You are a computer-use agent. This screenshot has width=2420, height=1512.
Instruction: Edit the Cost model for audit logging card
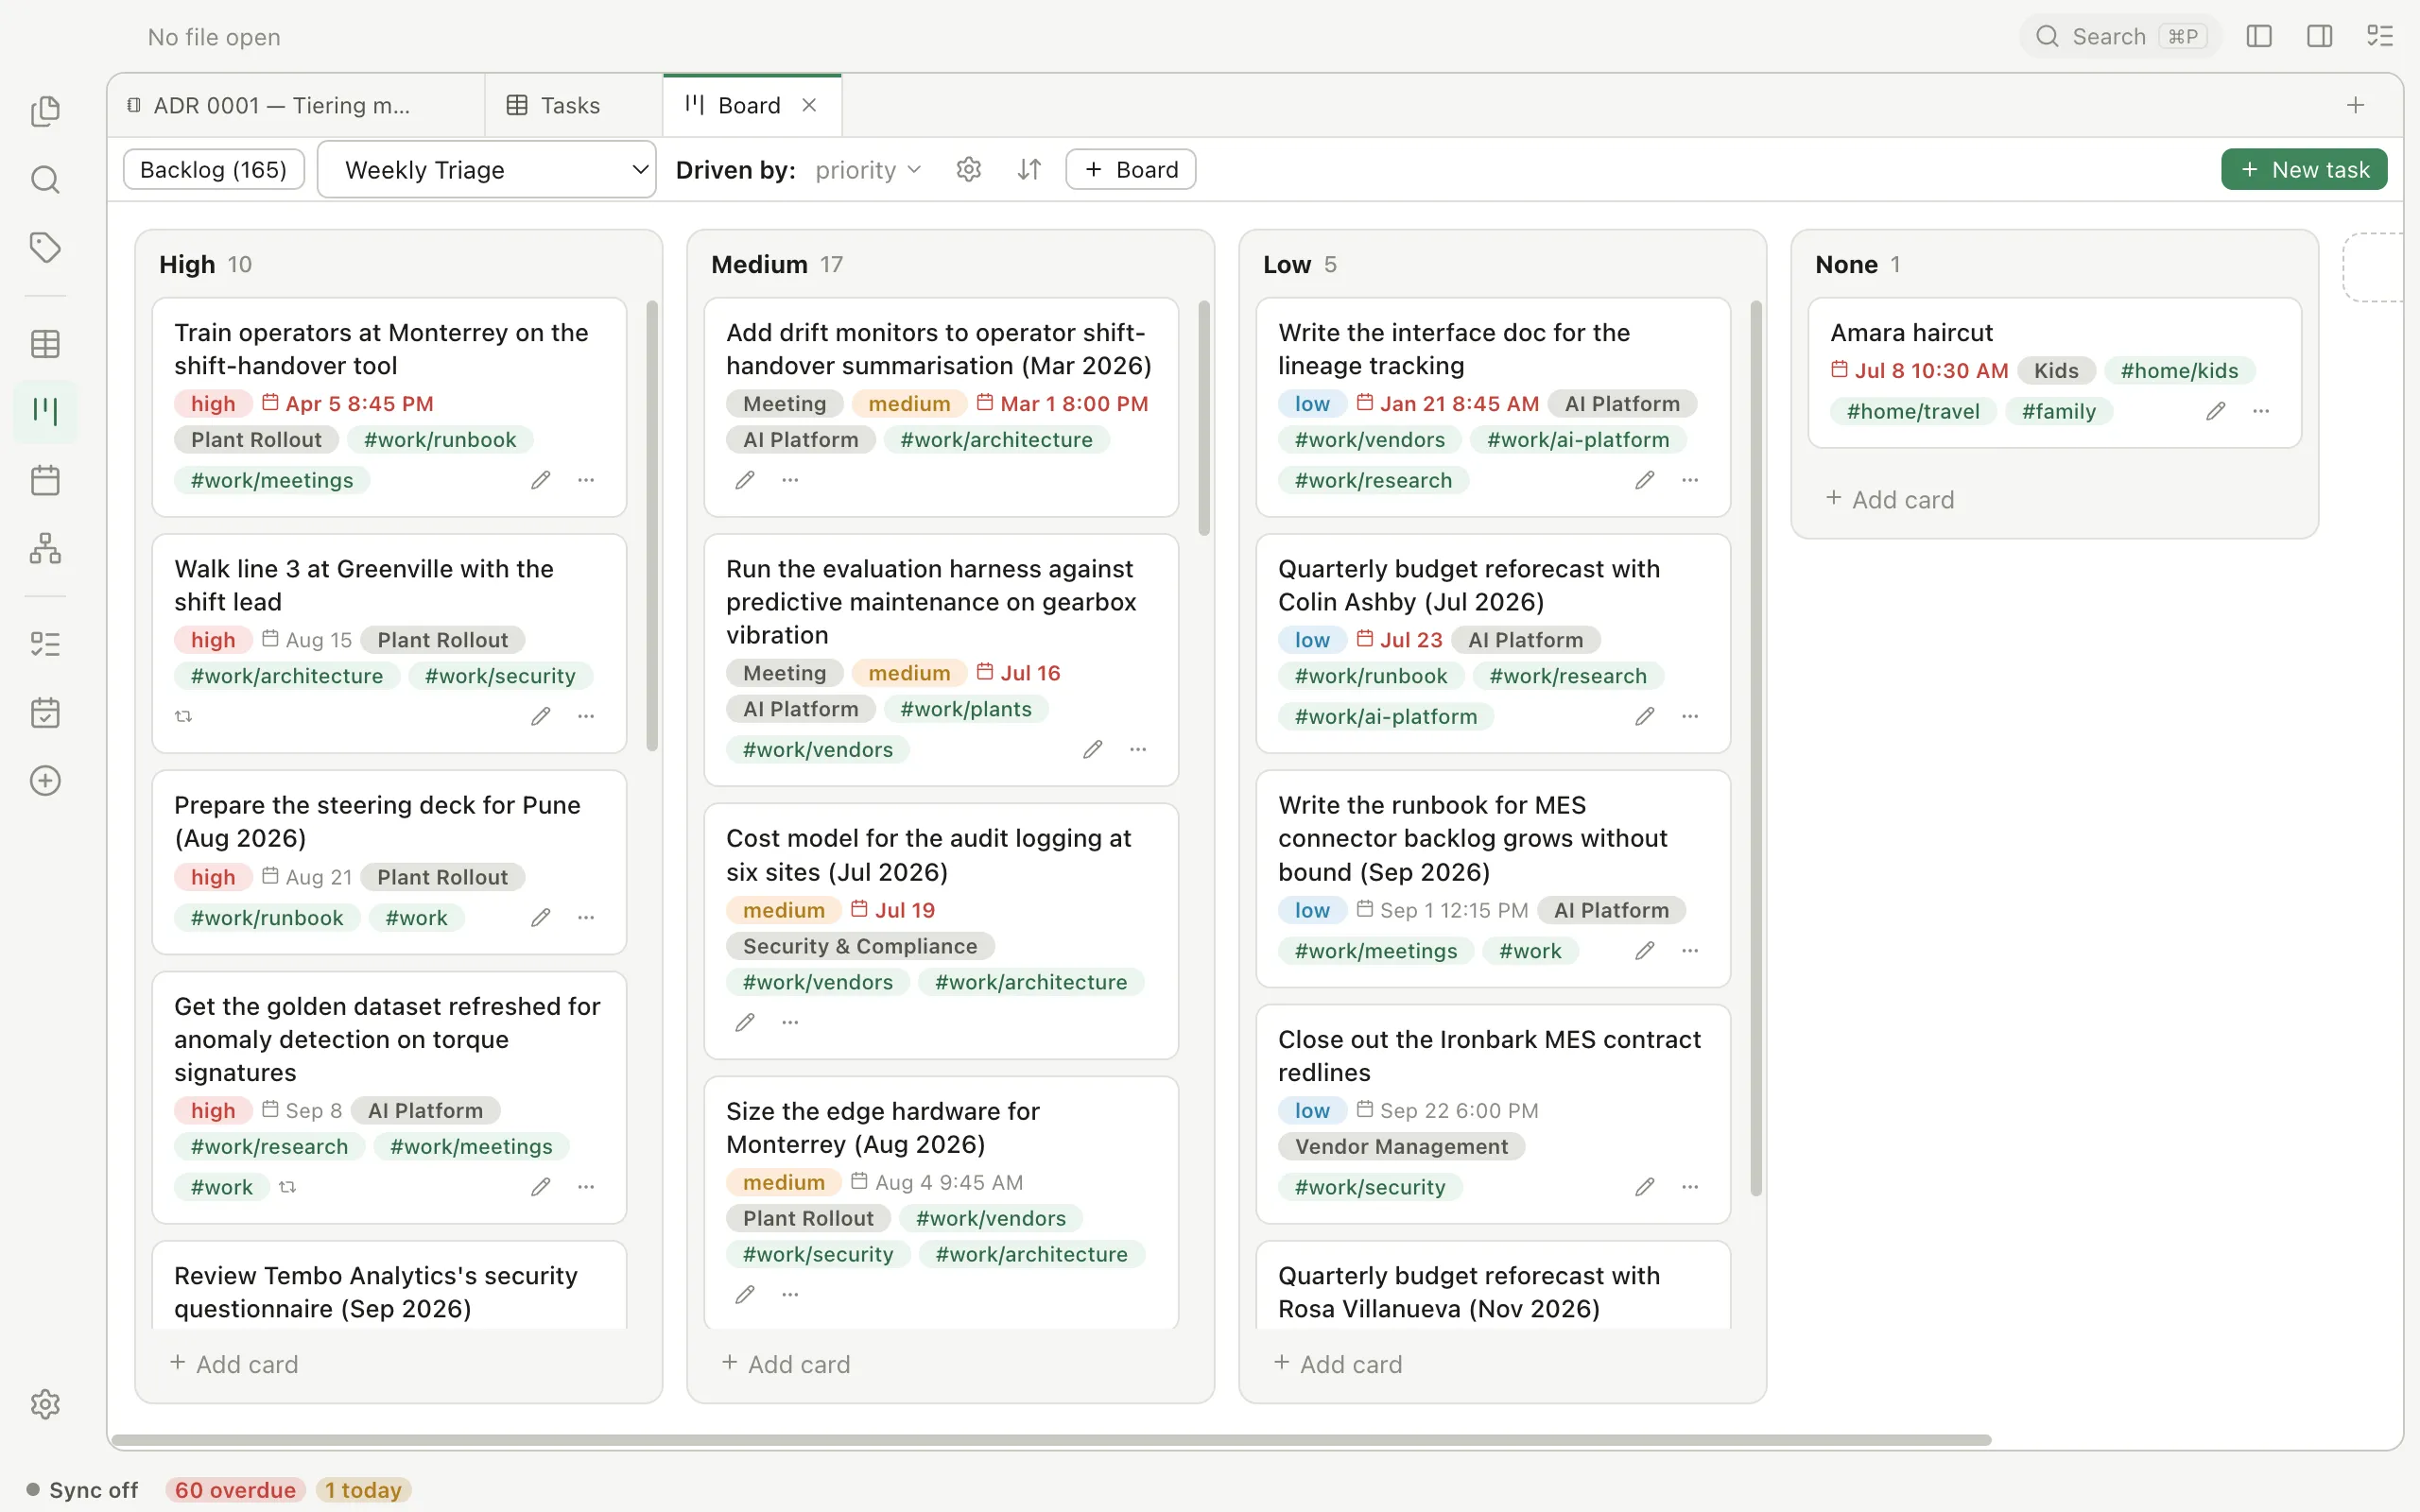[x=744, y=1022]
